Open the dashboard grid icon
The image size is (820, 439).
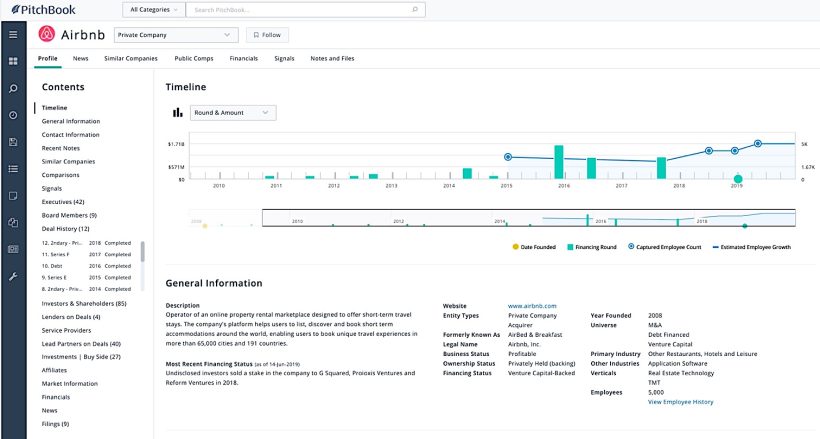click(x=13, y=61)
